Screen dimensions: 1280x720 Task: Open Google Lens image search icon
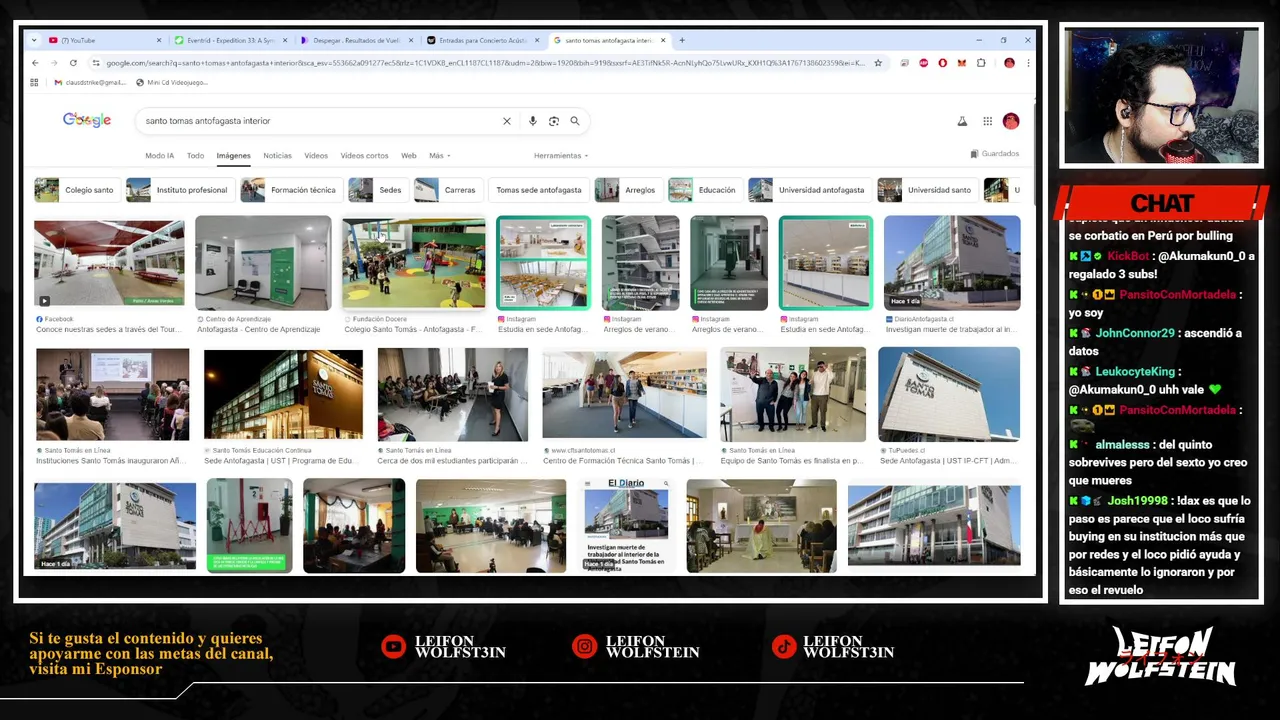click(553, 121)
